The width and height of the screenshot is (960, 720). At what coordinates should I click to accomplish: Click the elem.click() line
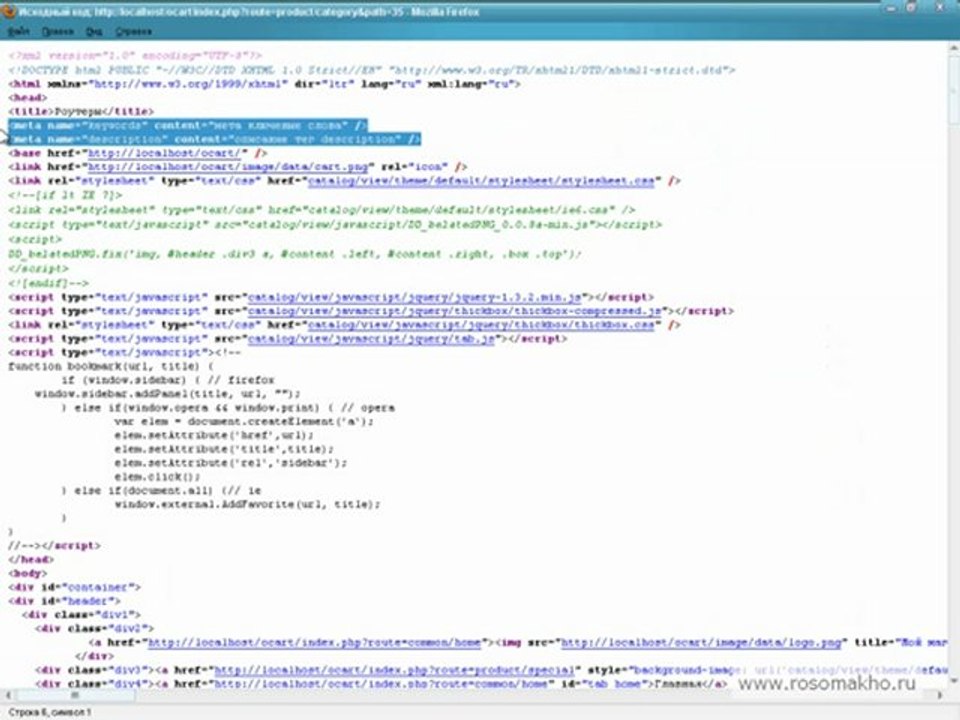tap(157, 477)
